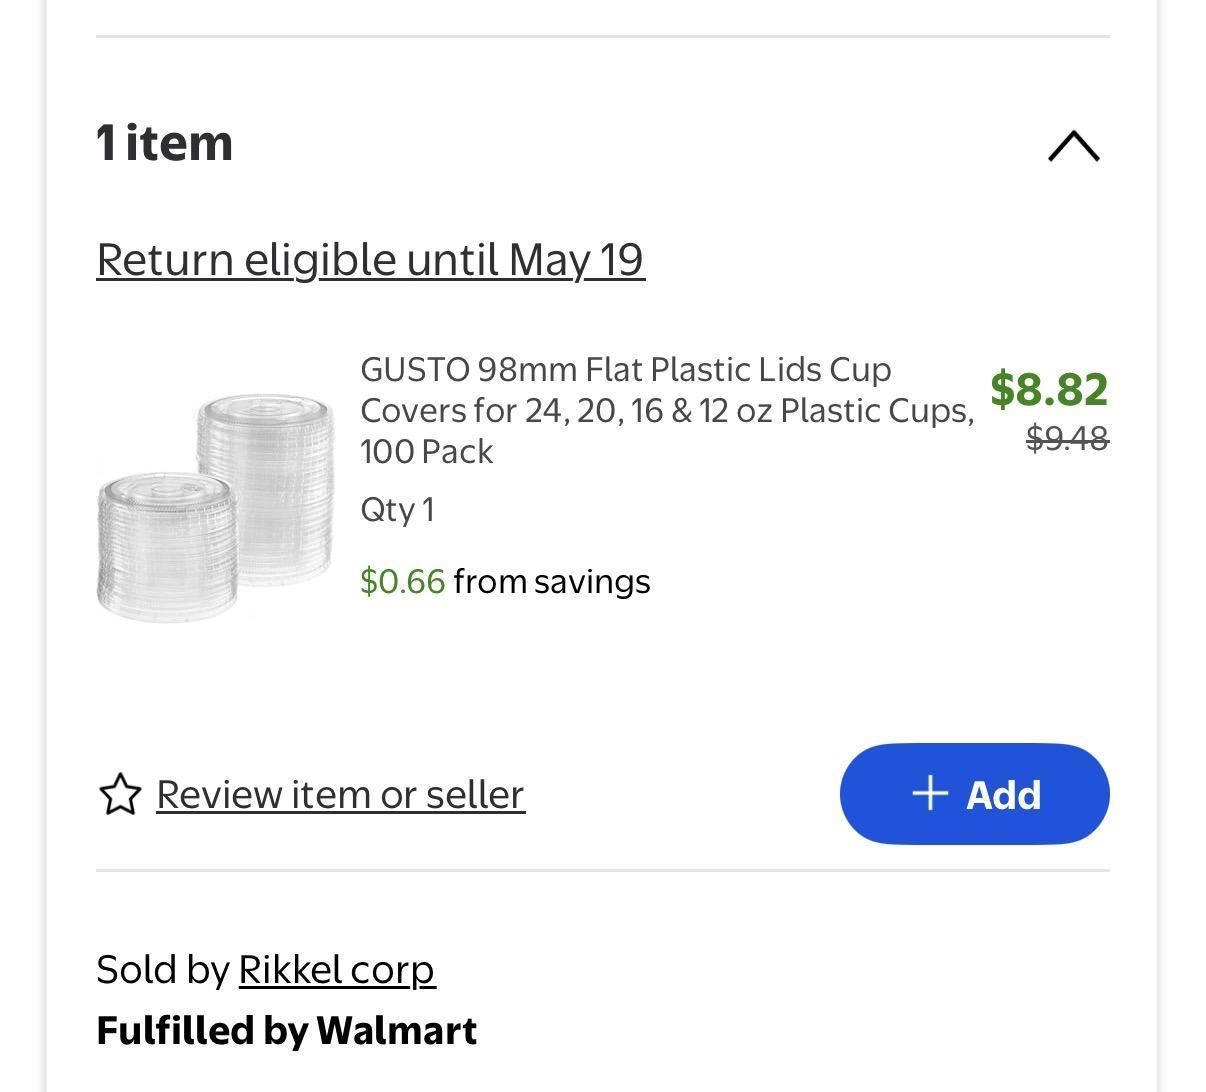The height and width of the screenshot is (1092, 1206).
Task: Collapse the 1 item section chevron
Action: [1073, 146]
